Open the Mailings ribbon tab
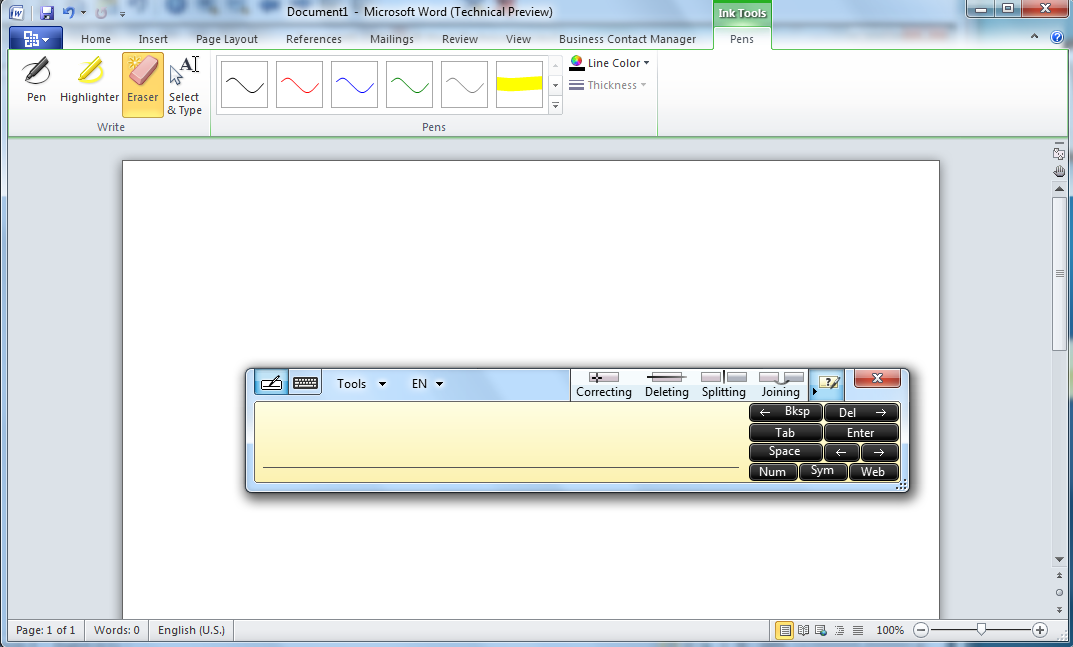The width and height of the screenshot is (1073, 647). pos(391,38)
